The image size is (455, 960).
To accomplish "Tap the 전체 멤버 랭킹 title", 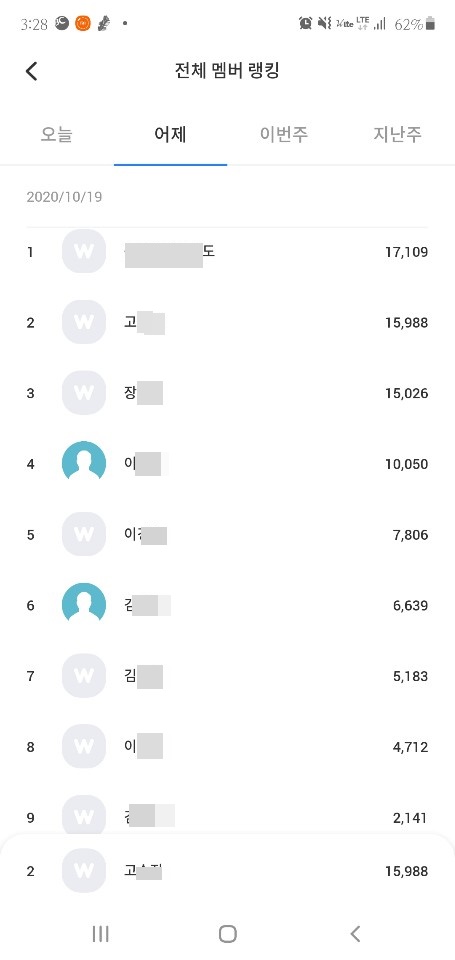I will pos(227,70).
